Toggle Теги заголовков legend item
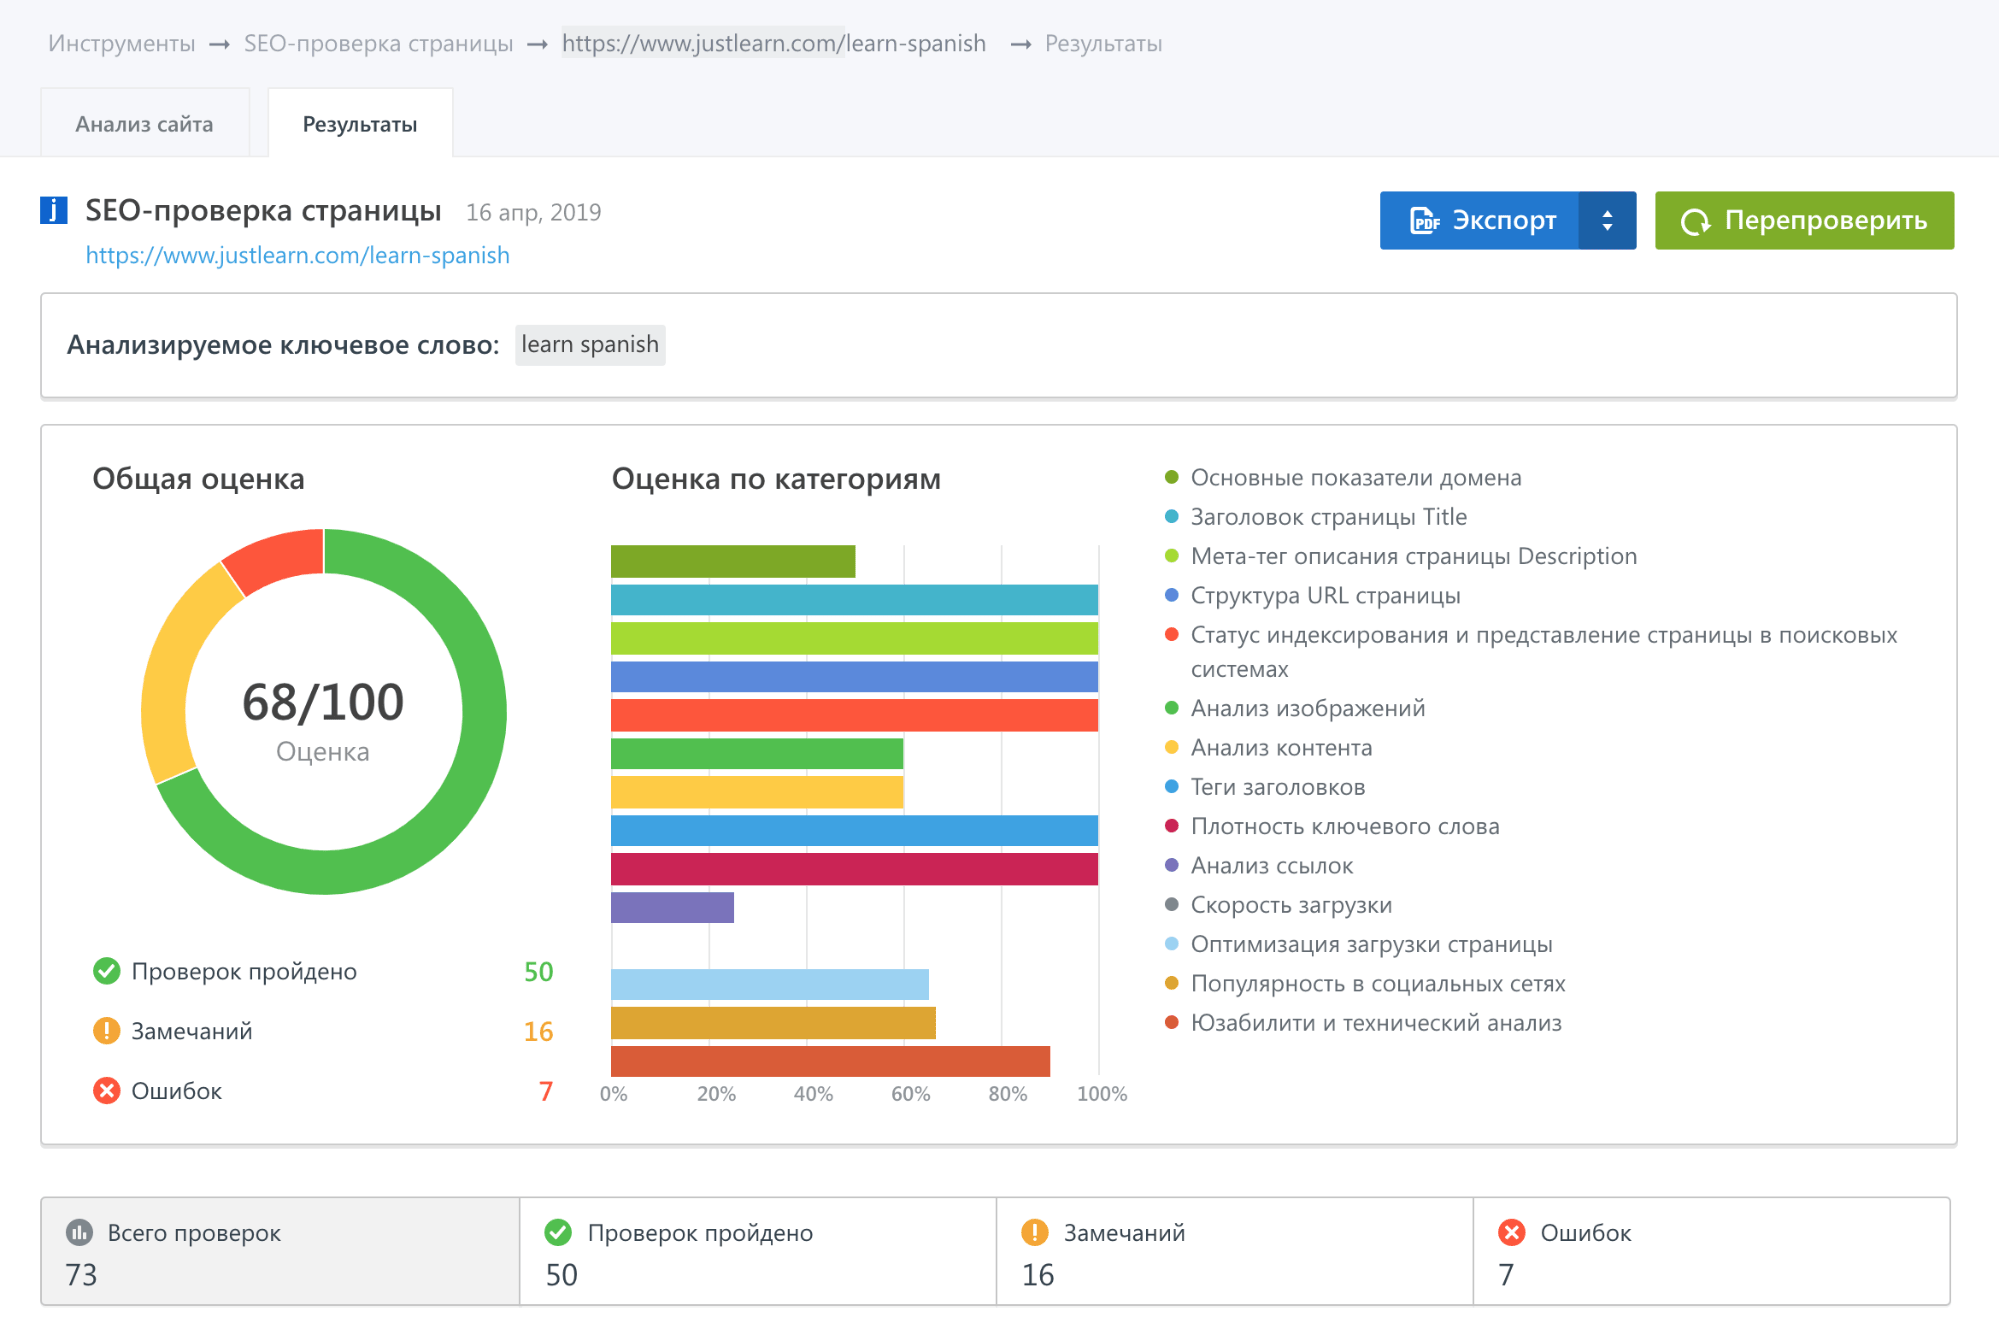Viewport: 1999px width, 1344px height. click(x=1265, y=787)
